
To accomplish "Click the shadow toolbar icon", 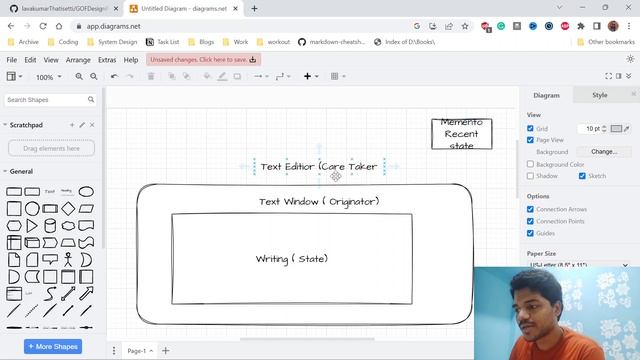I will coord(237,76).
